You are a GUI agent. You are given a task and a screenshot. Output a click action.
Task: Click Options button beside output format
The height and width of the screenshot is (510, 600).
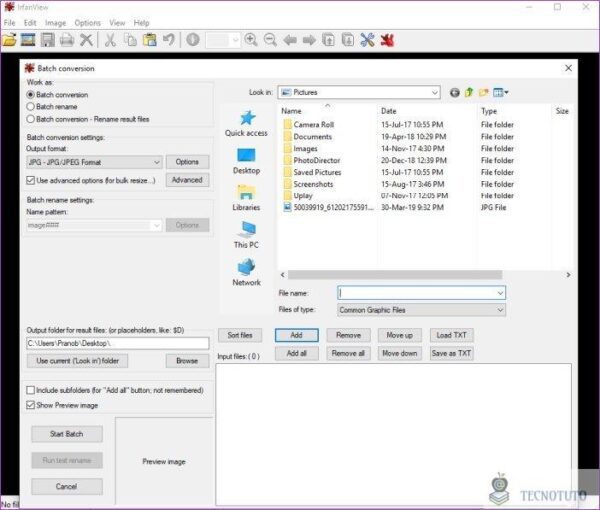187,162
